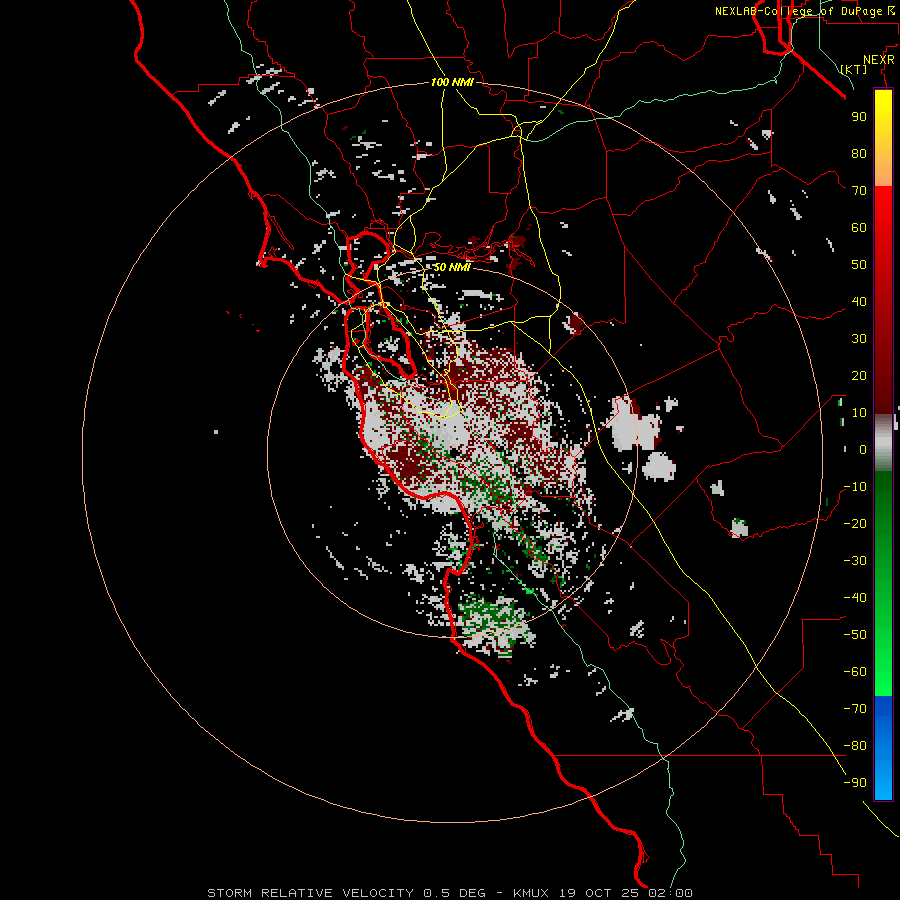Click the positive "50" scale label
Image resolution: width=900 pixels, height=900 pixels.
tap(859, 265)
